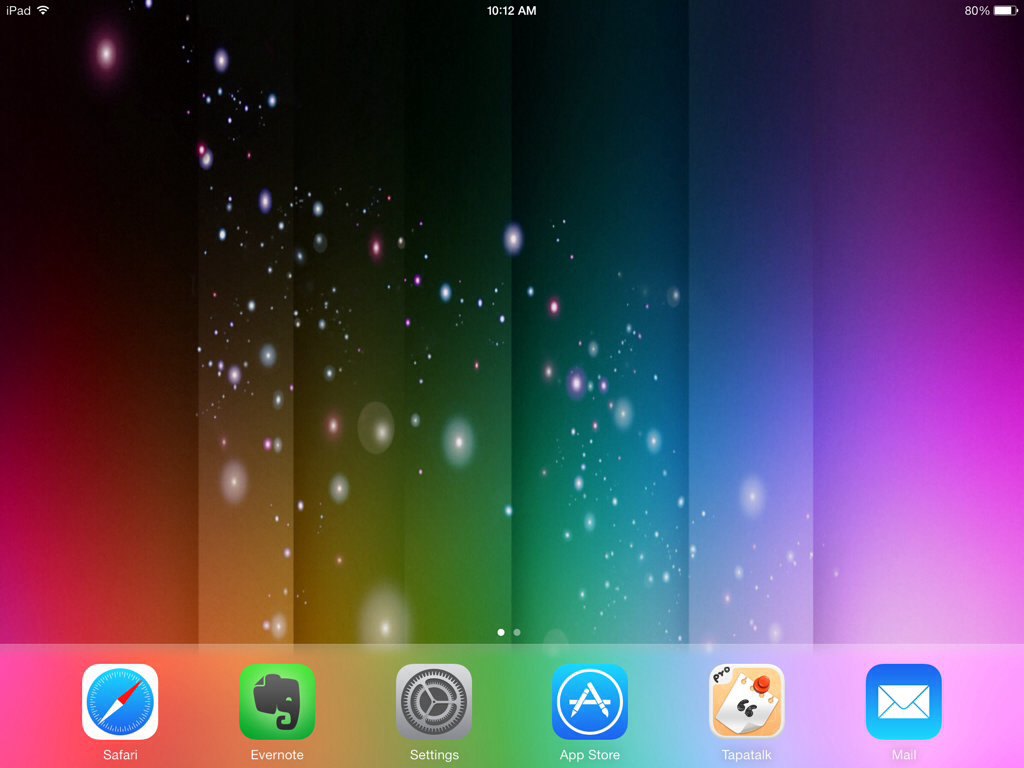The width and height of the screenshot is (1024, 768).
Task: Open the Settings gear app
Action: tap(434, 702)
